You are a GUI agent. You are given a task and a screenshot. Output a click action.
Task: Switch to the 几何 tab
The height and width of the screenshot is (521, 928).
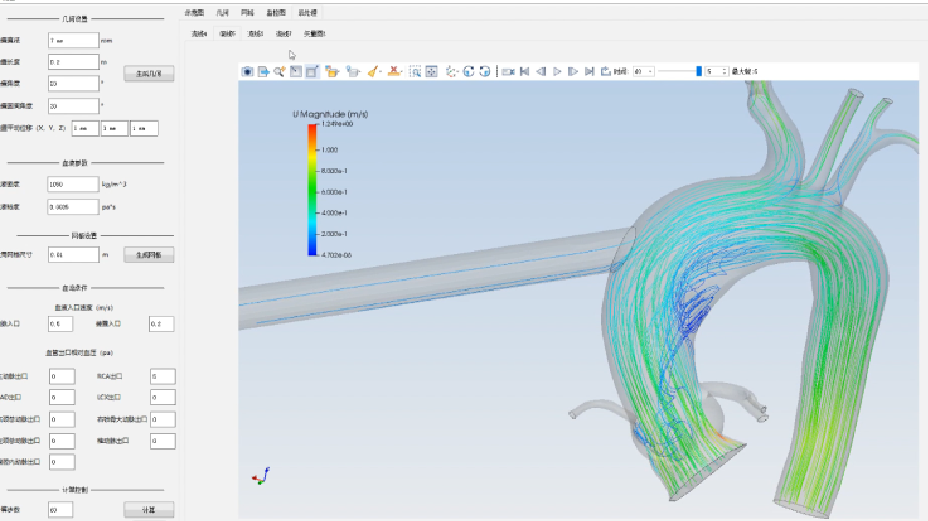[x=222, y=13]
